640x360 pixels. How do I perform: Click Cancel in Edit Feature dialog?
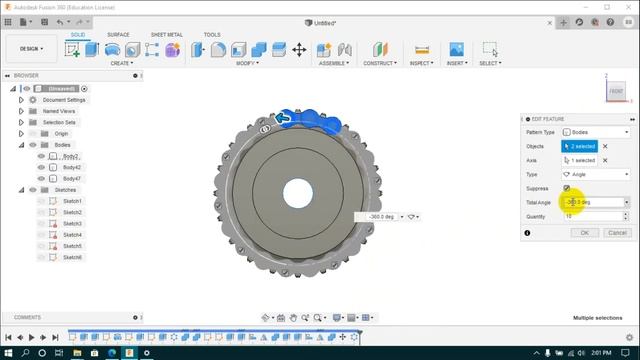(617, 233)
